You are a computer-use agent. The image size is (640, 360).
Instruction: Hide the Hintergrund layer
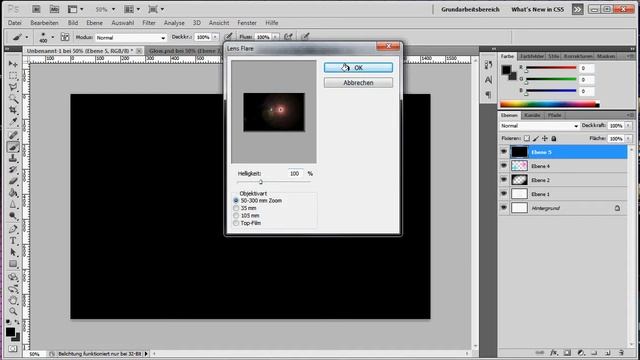[504, 208]
